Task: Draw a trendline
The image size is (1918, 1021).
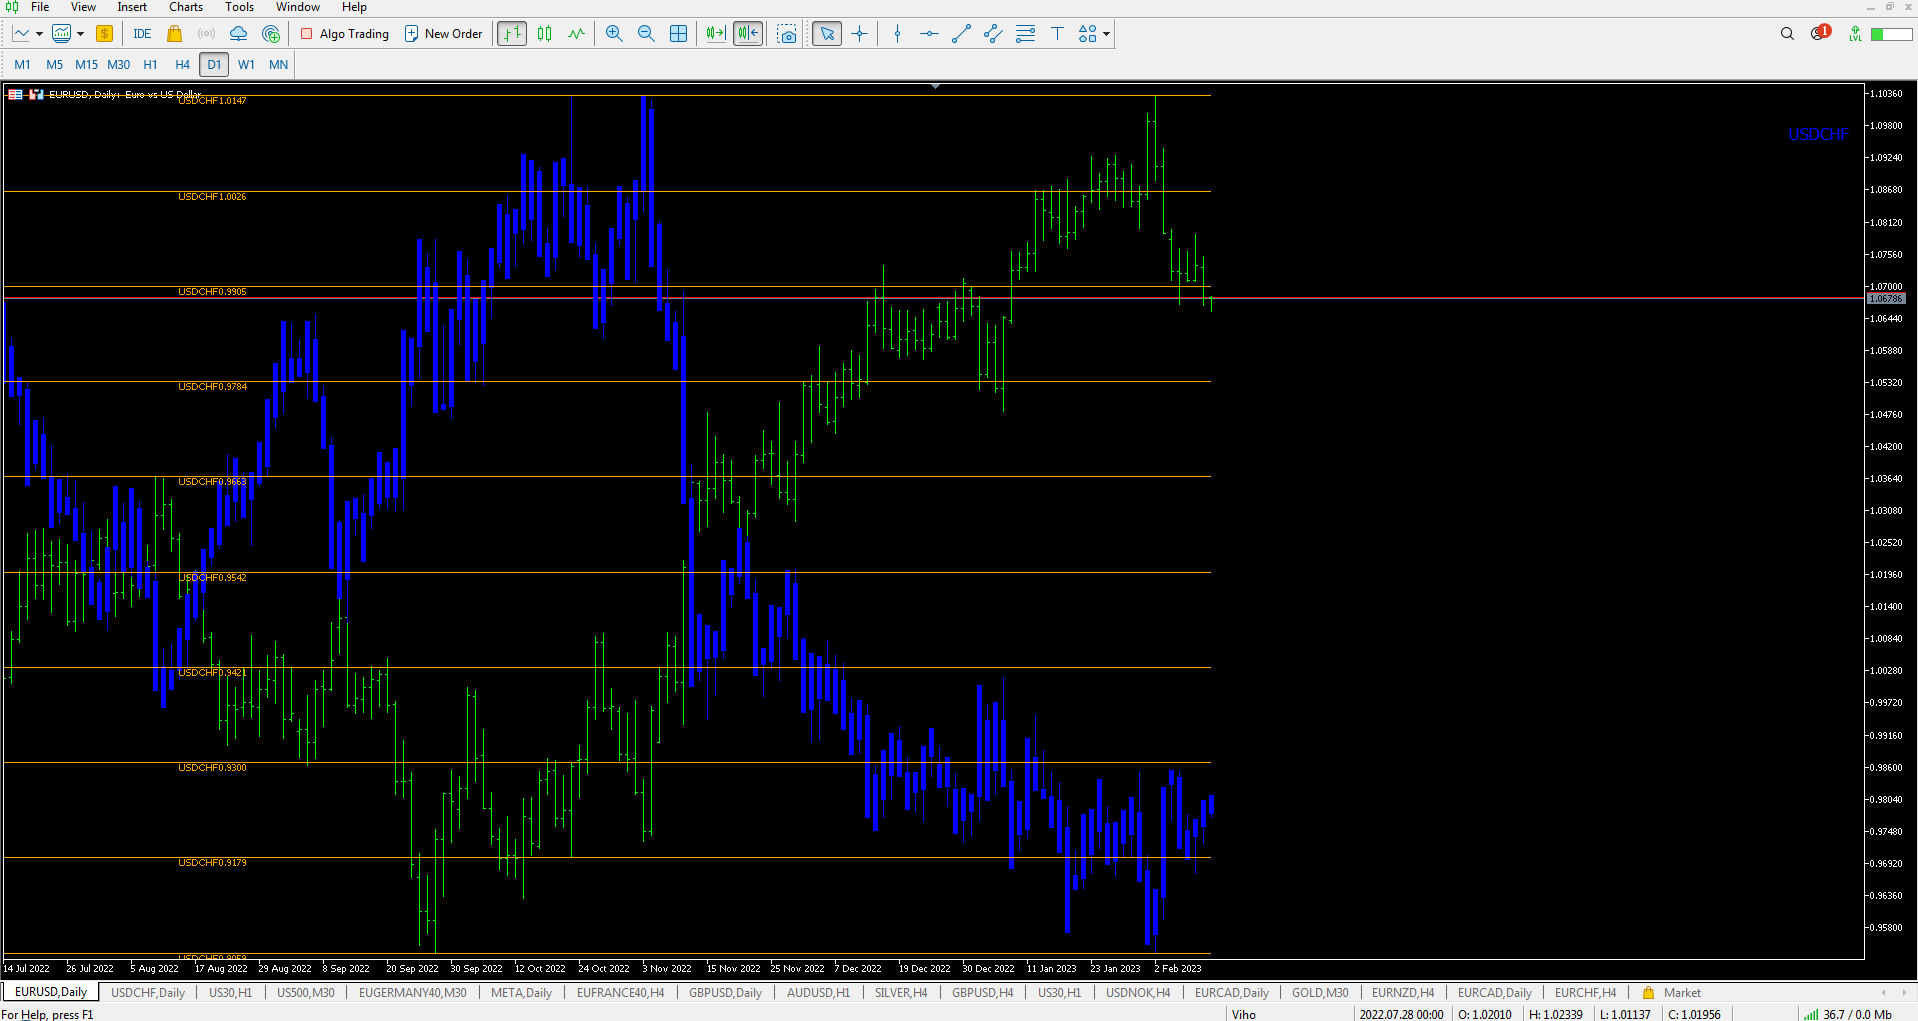Action: pyautogui.click(x=961, y=34)
